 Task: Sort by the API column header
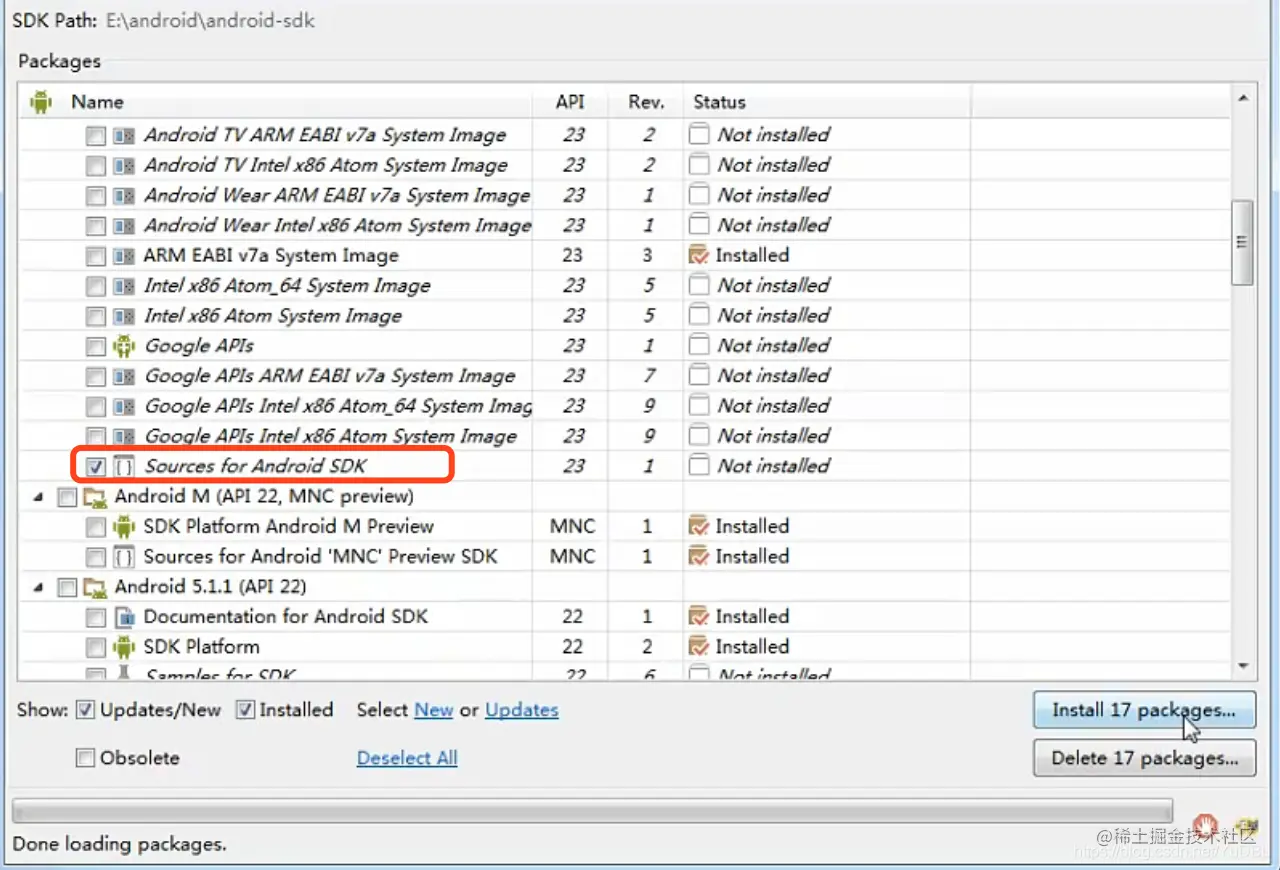pos(570,102)
